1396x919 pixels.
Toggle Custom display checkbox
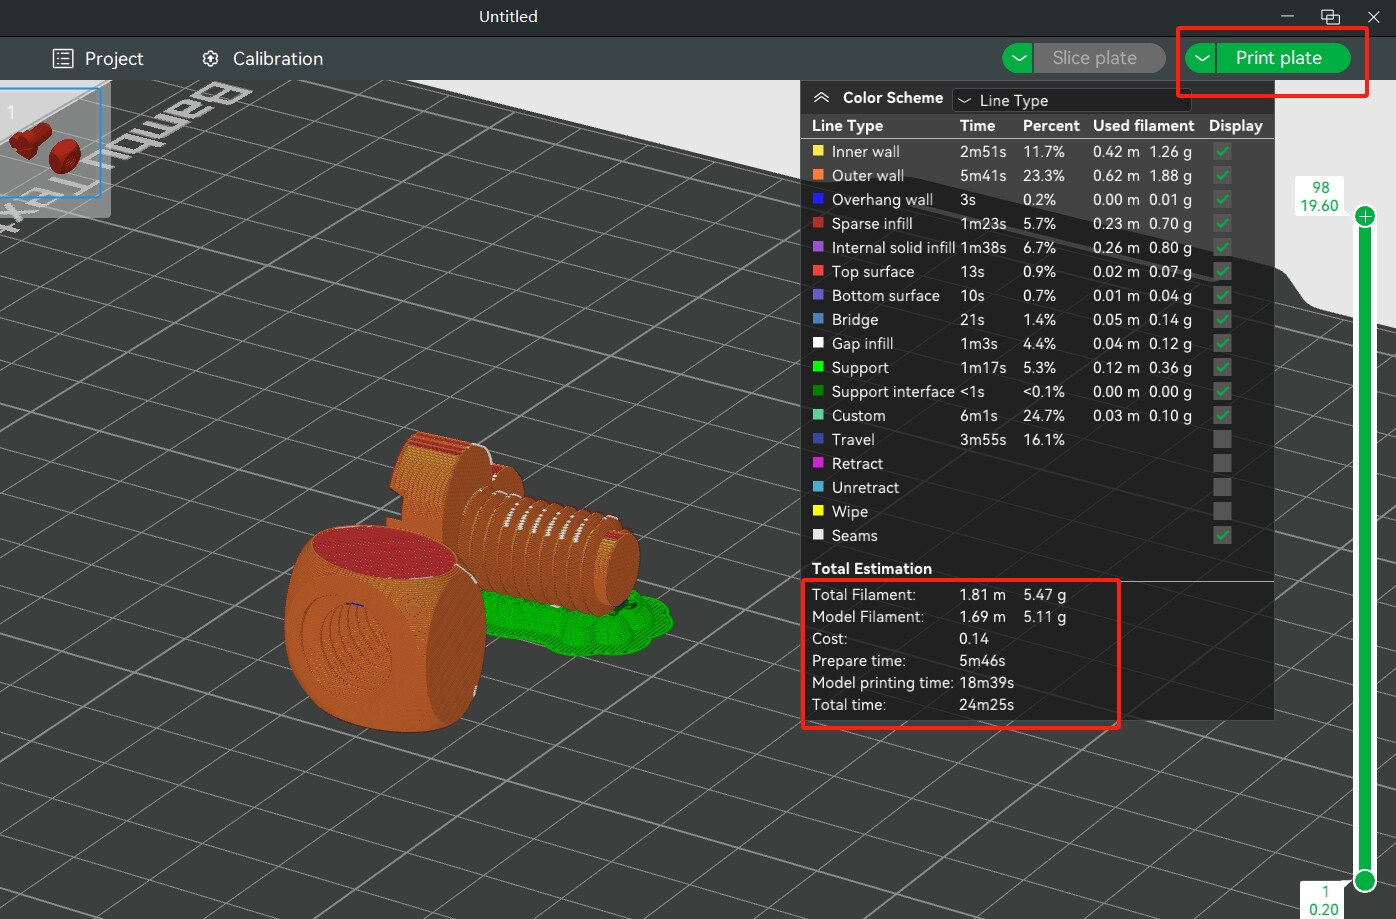click(x=1222, y=415)
